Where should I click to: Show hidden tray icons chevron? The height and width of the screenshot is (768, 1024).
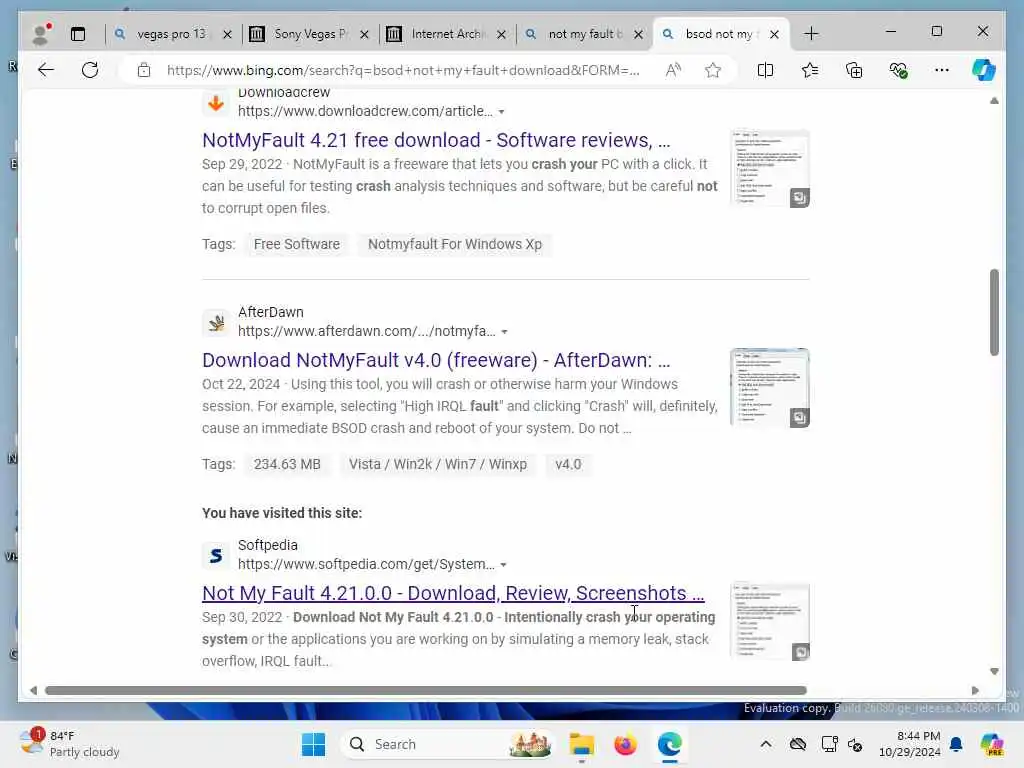[766, 744]
